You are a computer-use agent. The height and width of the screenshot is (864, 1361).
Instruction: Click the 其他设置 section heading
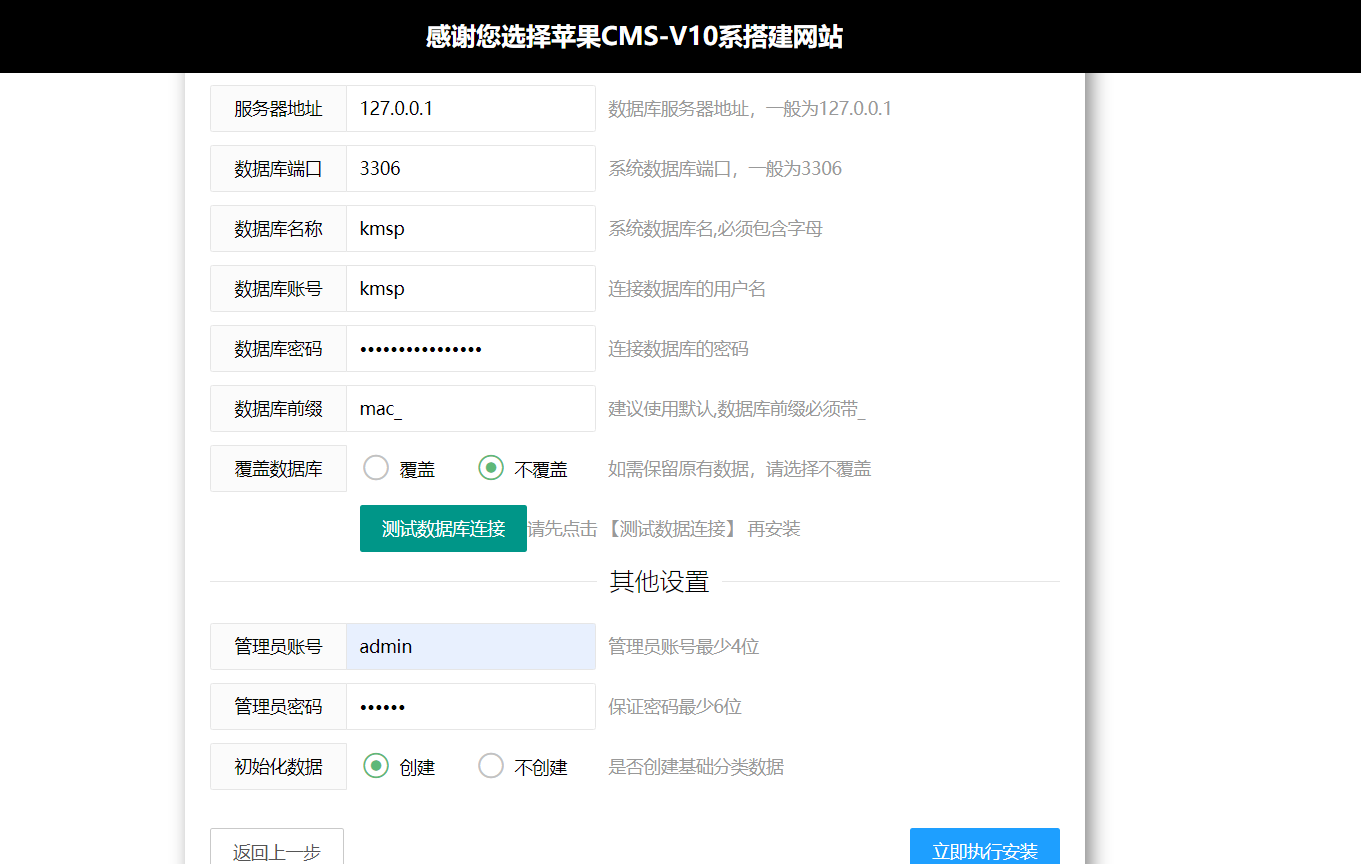(x=659, y=582)
